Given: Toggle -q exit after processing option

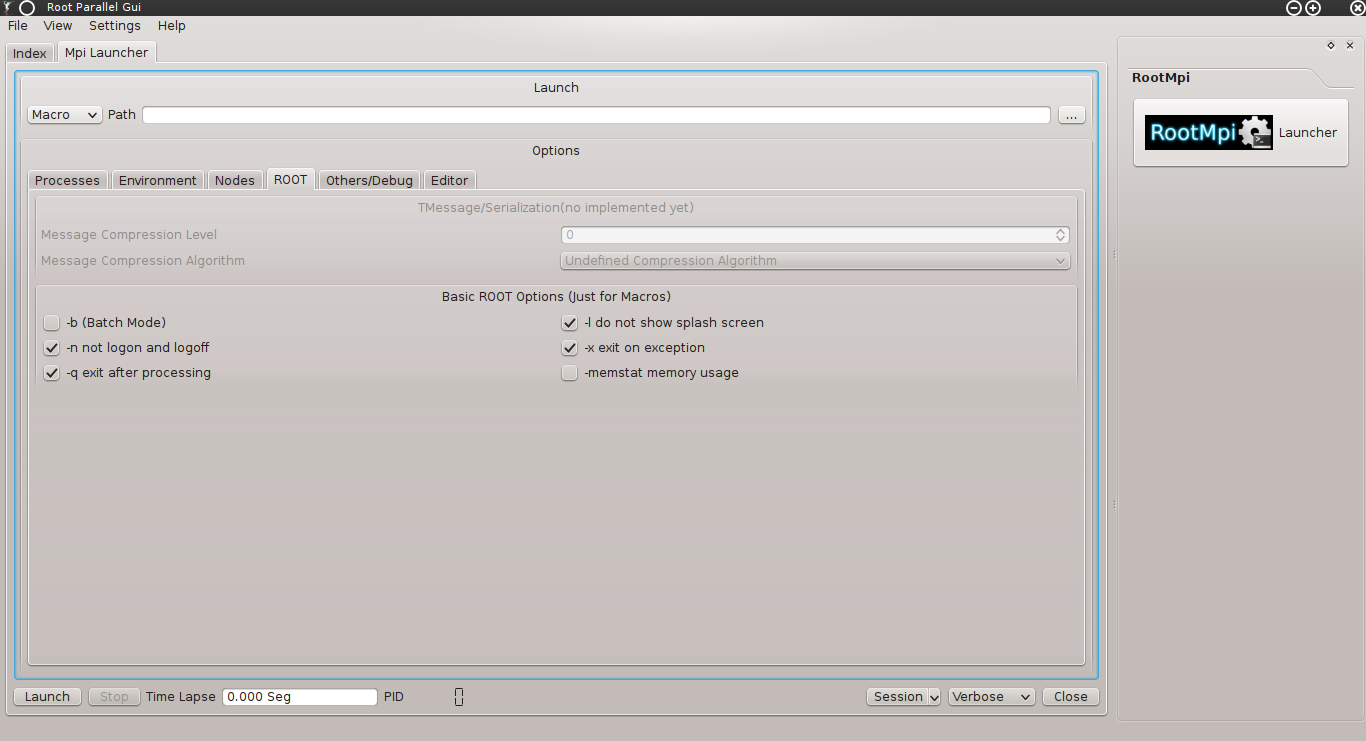Looking at the screenshot, I should (x=52, y=373).
